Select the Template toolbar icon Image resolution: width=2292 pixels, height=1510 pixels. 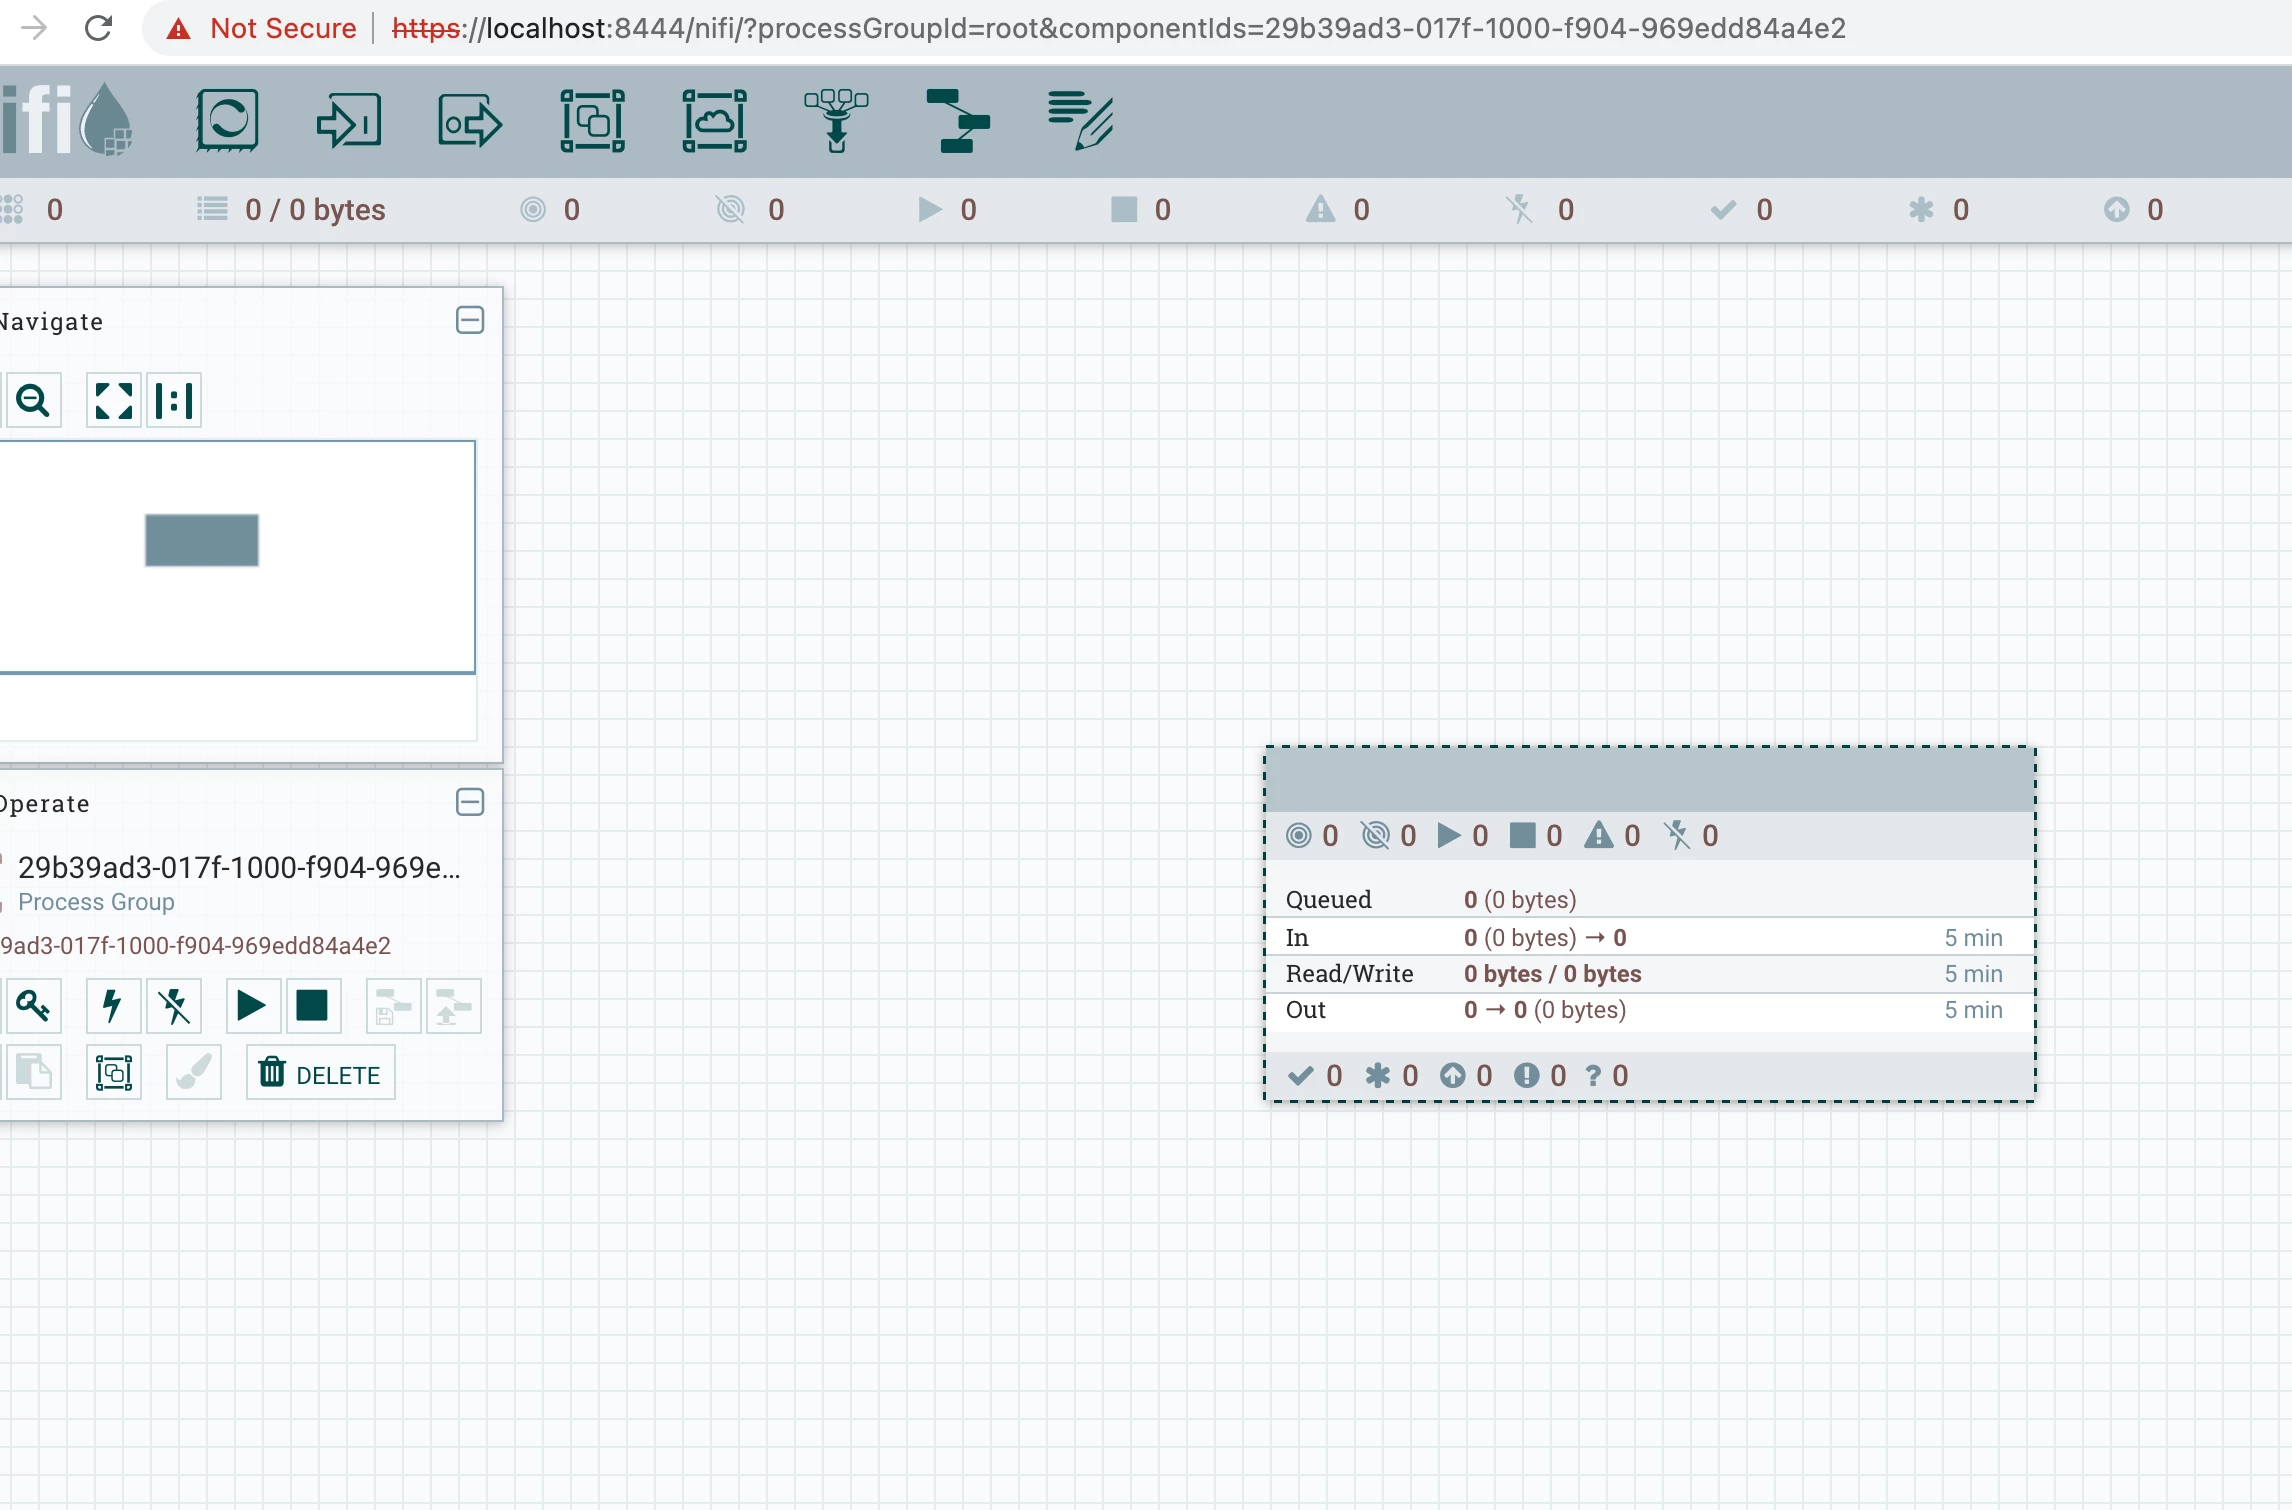coord(958,121)
